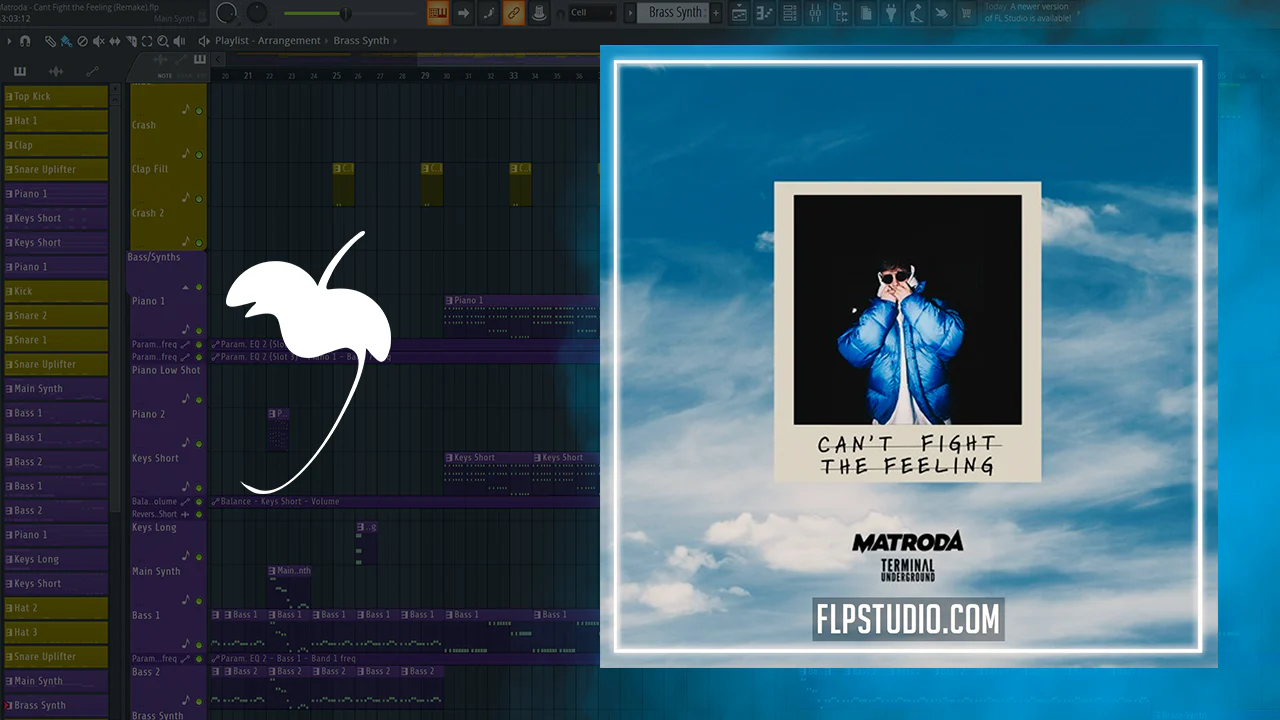This screenshot has height=720, width=1280.
Task: Select the Delete tool
Action: pos(82,41)
